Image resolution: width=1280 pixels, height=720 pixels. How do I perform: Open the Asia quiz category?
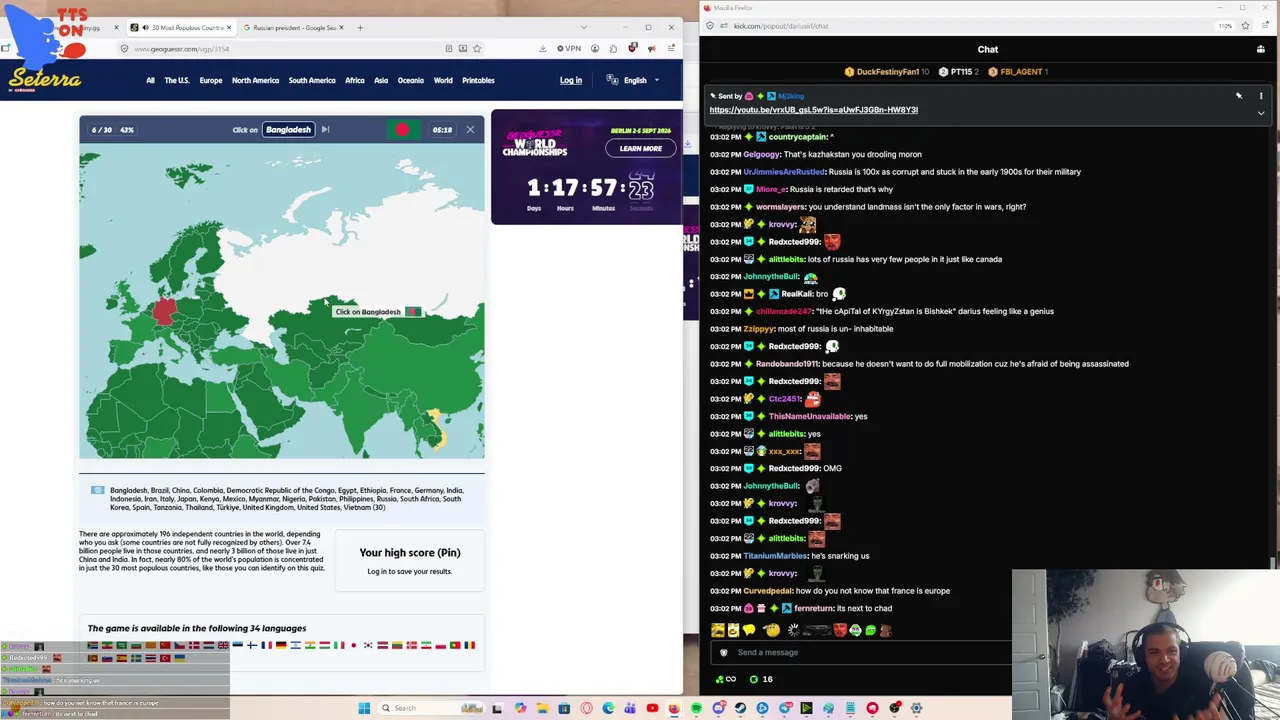tap(381, 80)
